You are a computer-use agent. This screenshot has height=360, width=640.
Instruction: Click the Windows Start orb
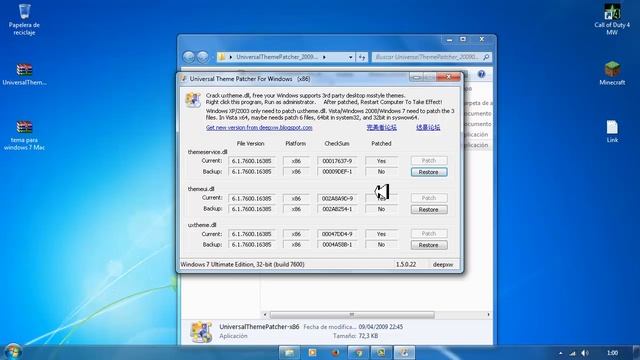pos(13,352)
